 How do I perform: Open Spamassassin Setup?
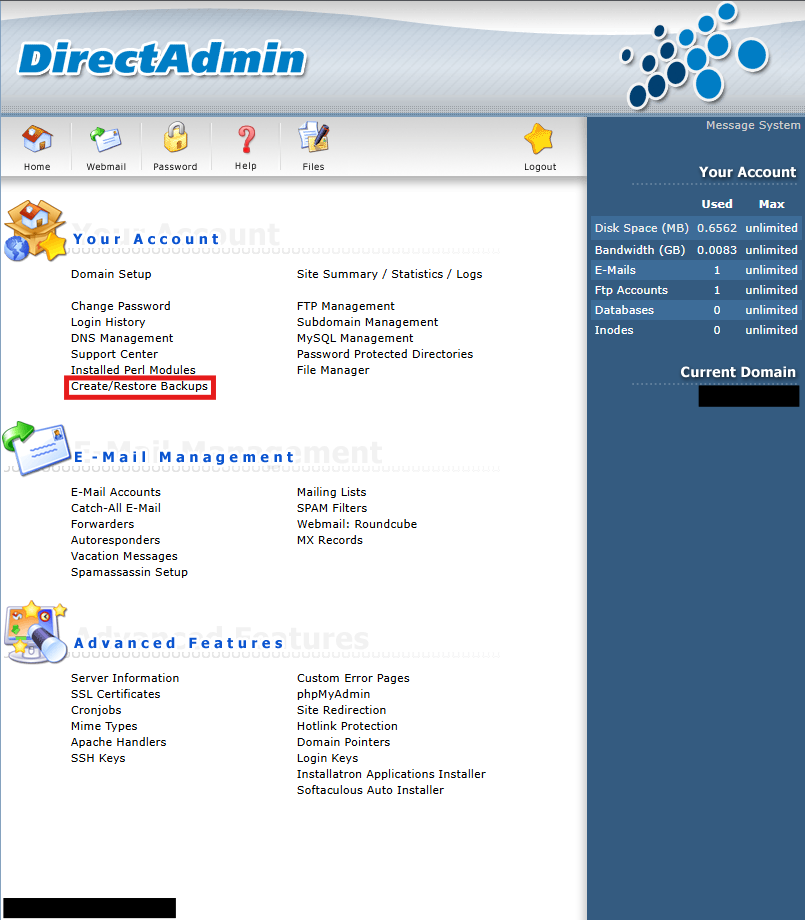click(x=129, y=572)
